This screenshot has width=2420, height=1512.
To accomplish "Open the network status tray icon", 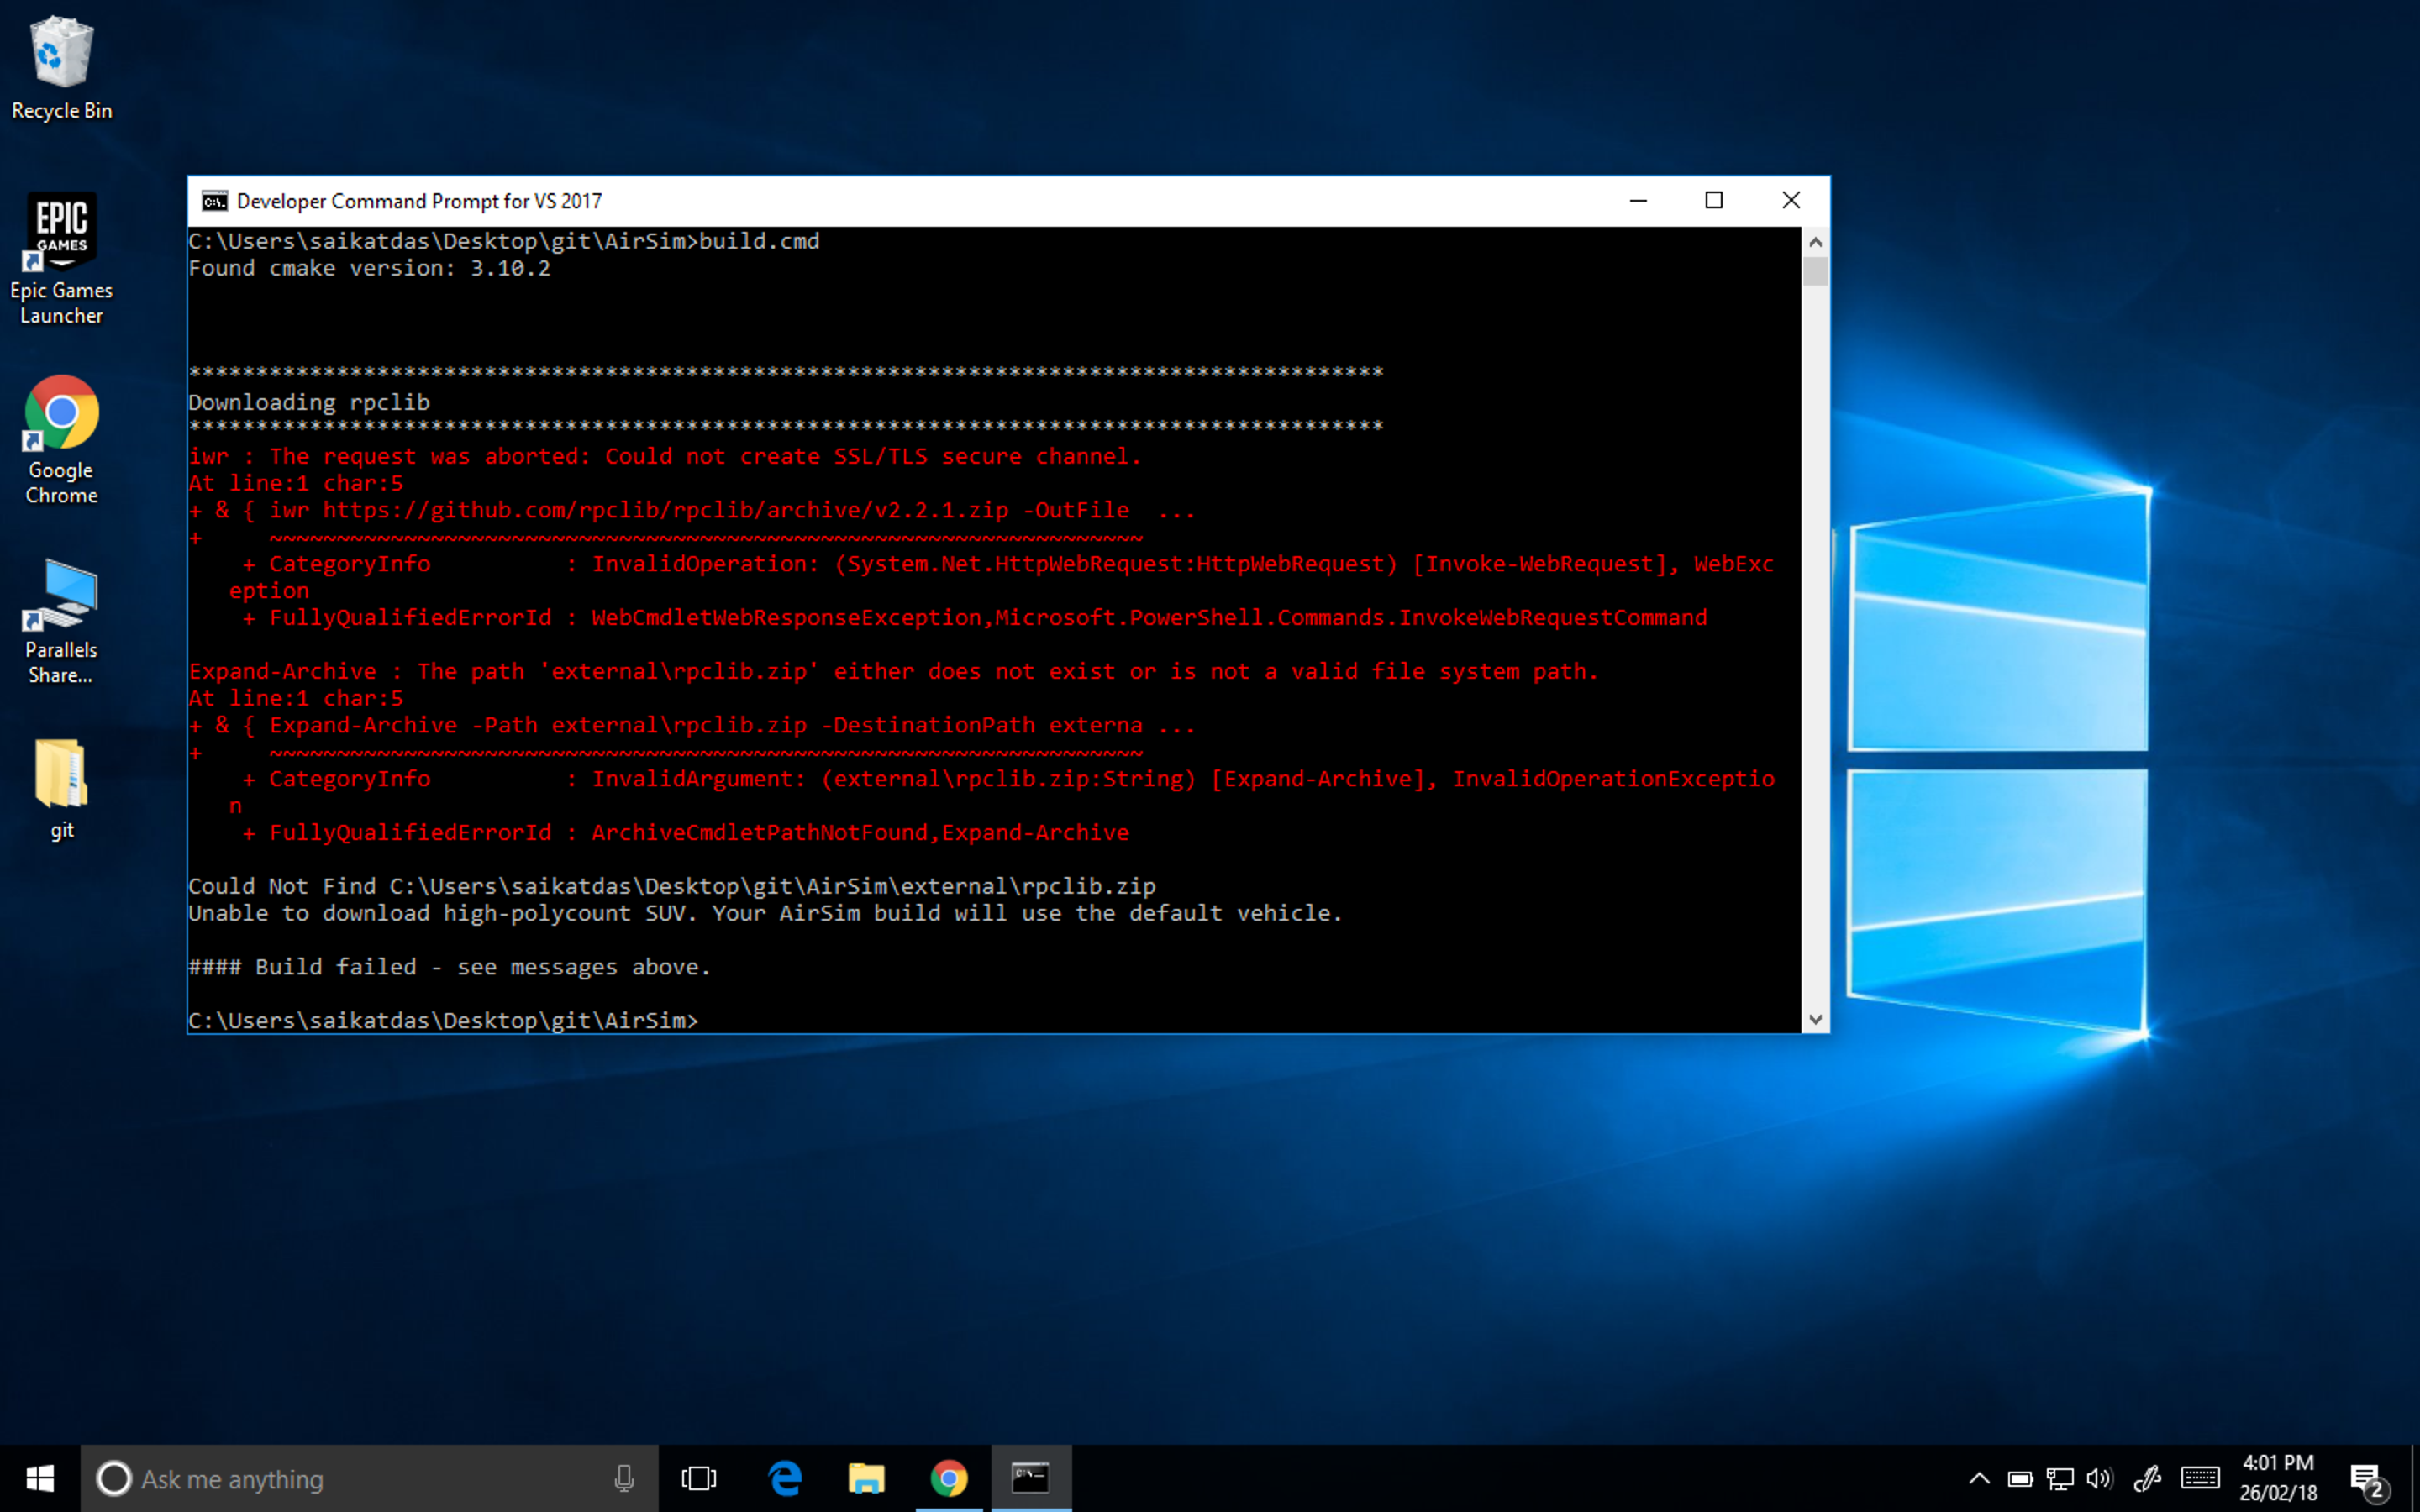I will coord(2060,1478).
